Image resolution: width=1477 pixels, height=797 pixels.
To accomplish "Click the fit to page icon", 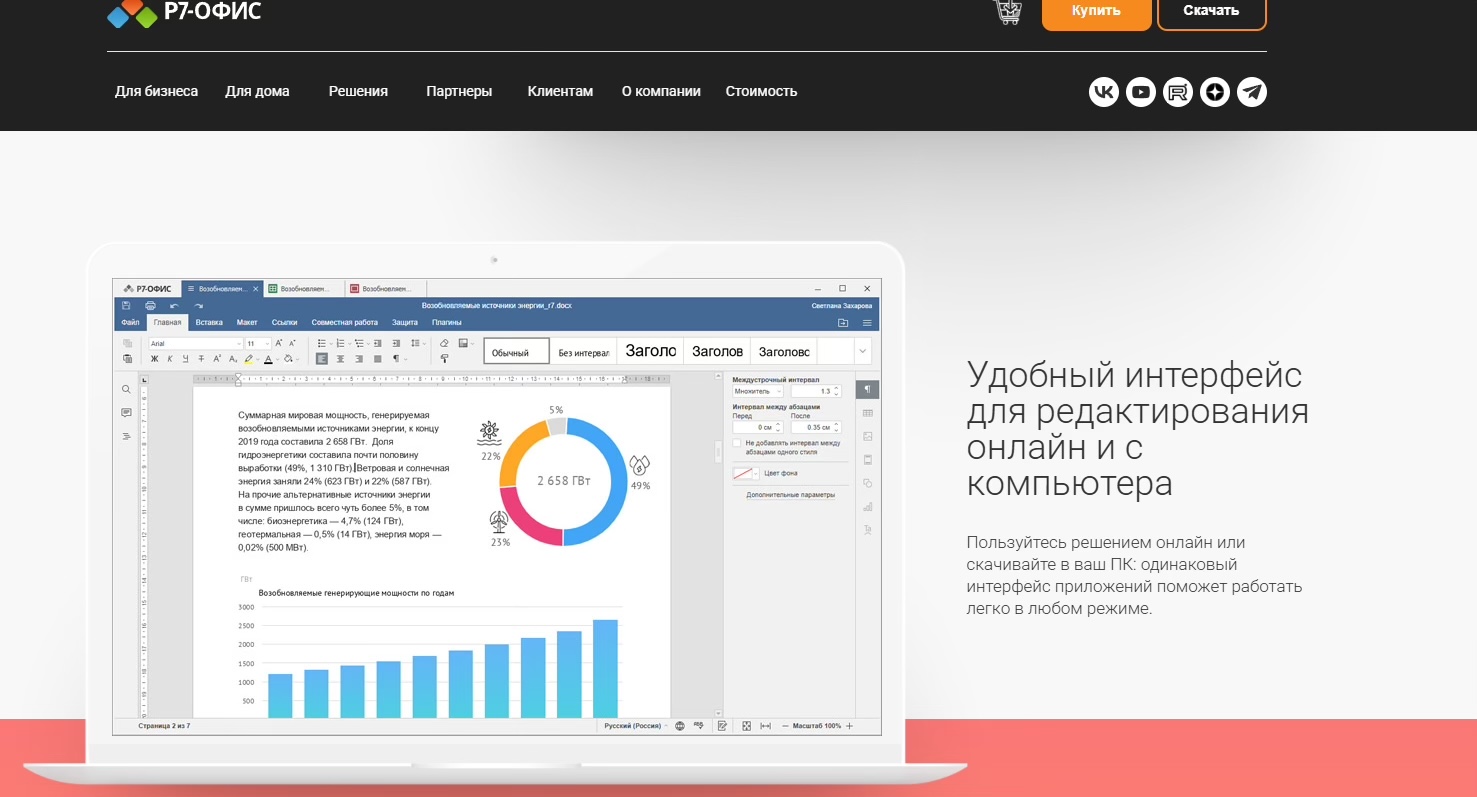I will [746, 726].
